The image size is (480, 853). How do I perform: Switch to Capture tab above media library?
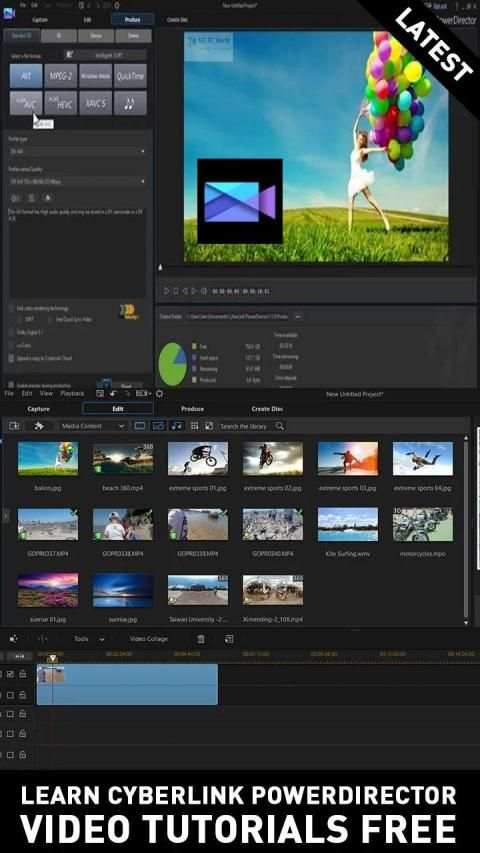click(38, 409)
